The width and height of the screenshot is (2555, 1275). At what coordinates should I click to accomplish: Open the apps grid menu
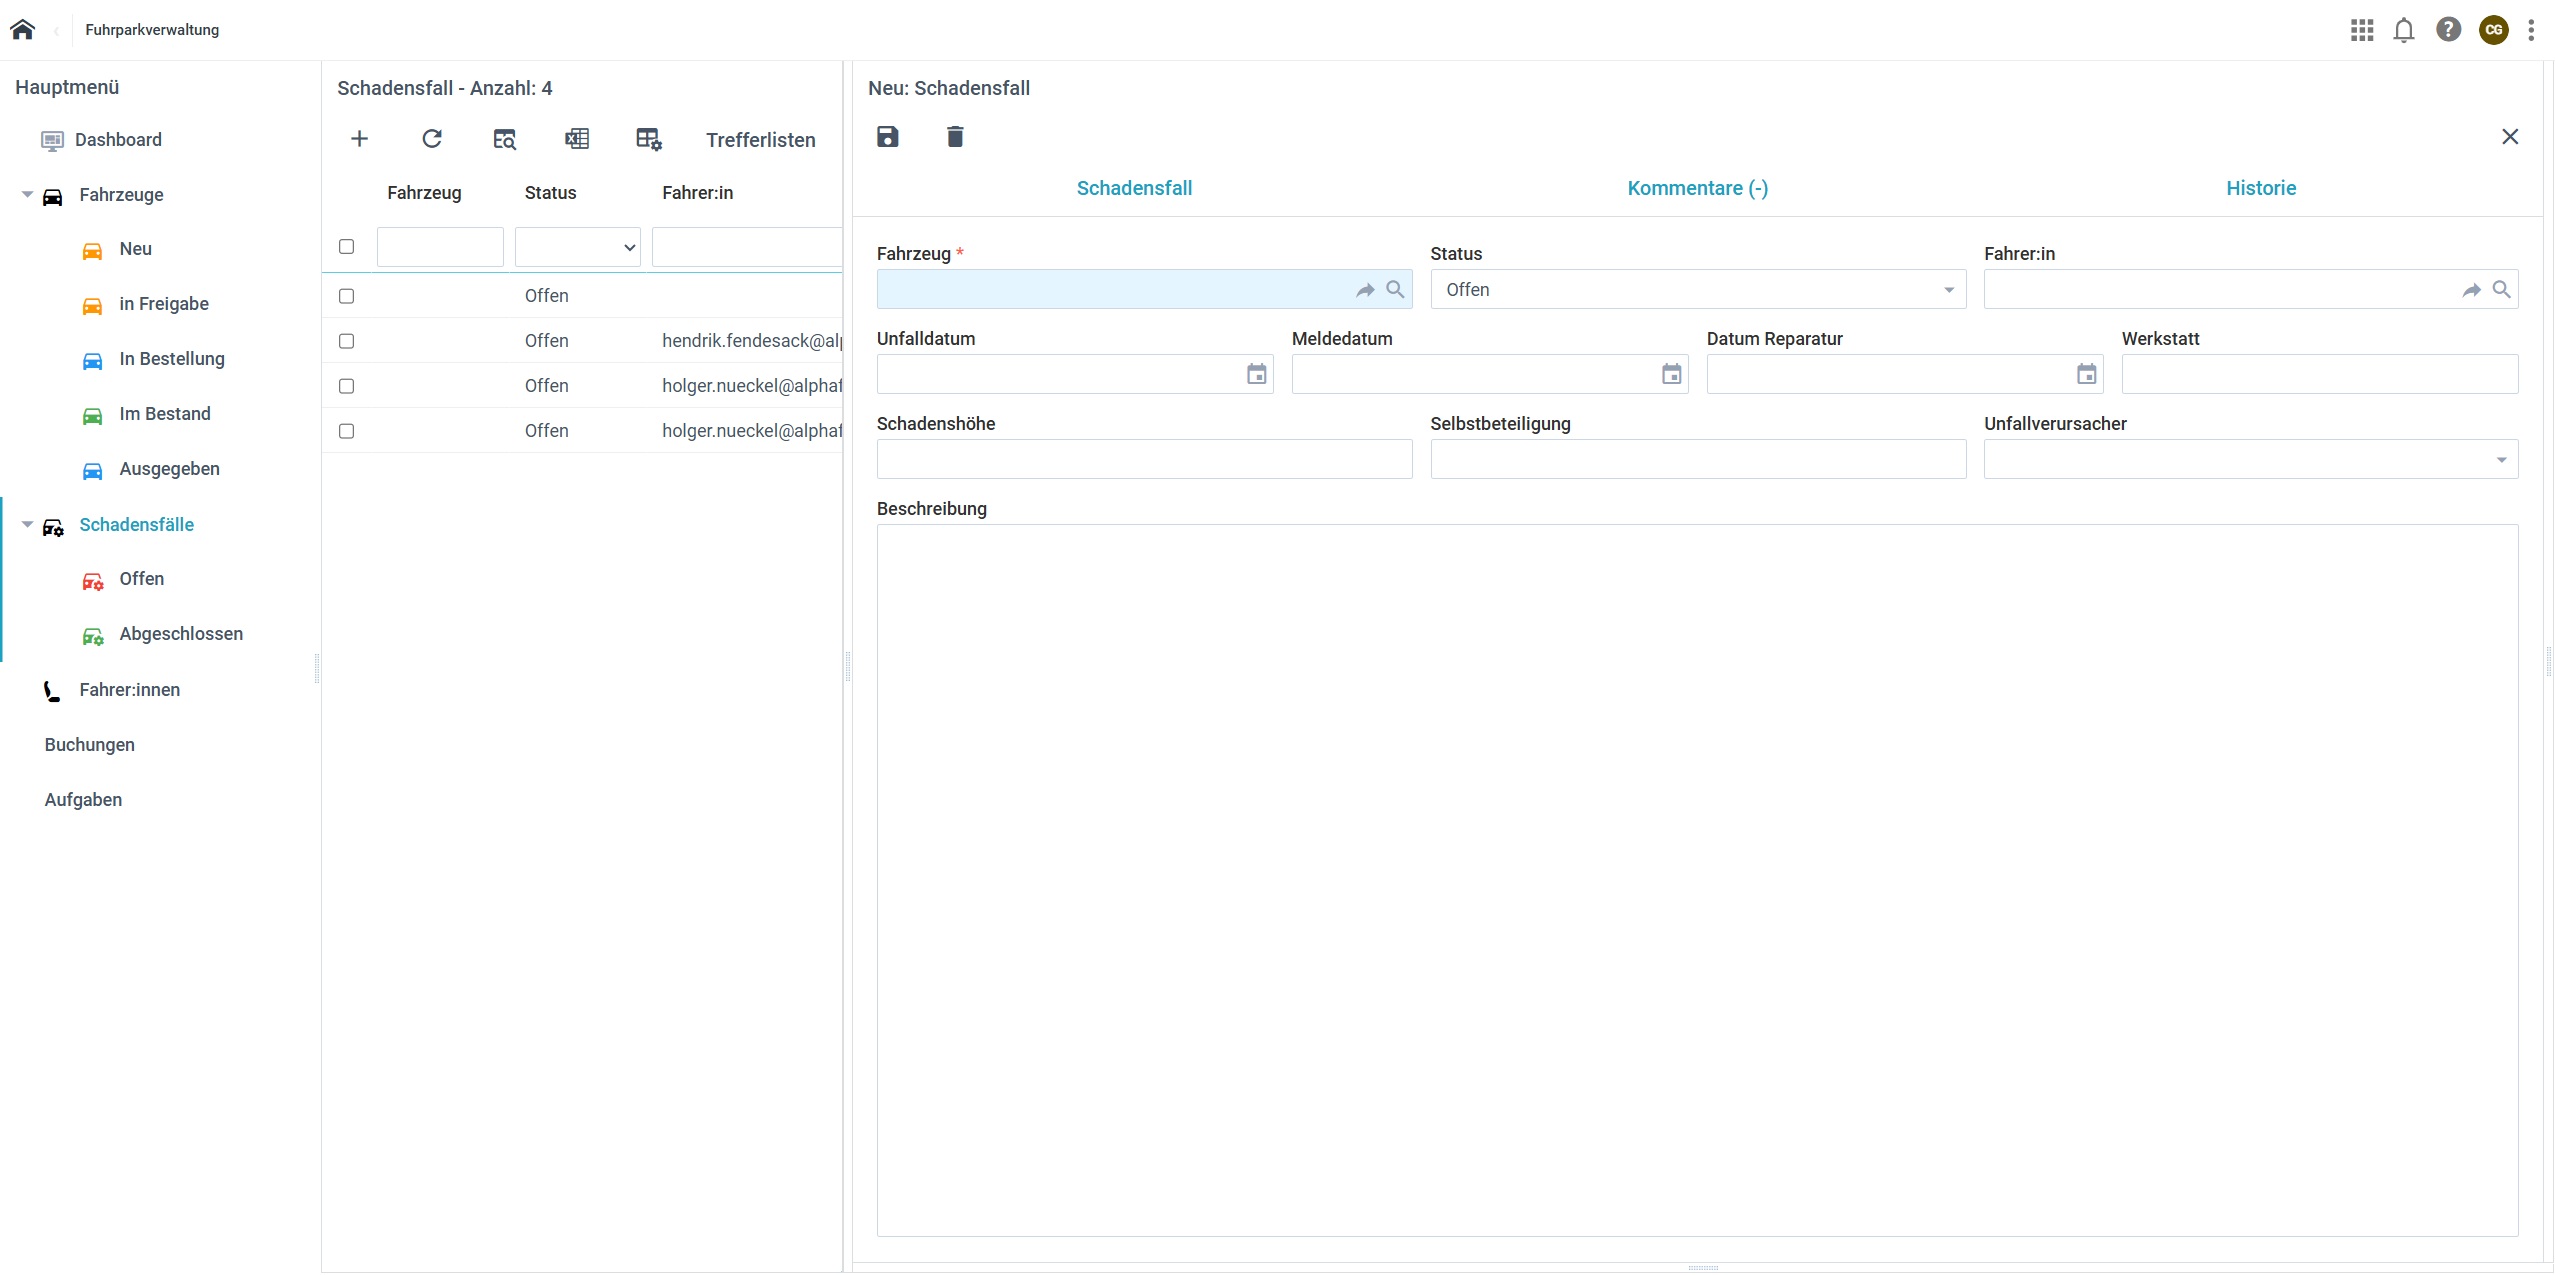(2362, 30)
